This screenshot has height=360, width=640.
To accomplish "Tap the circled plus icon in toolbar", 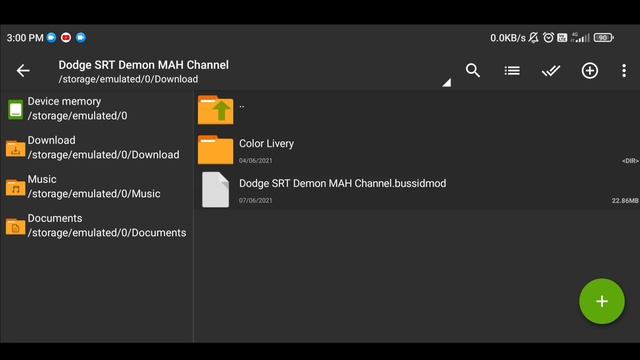I will [590, 71].
